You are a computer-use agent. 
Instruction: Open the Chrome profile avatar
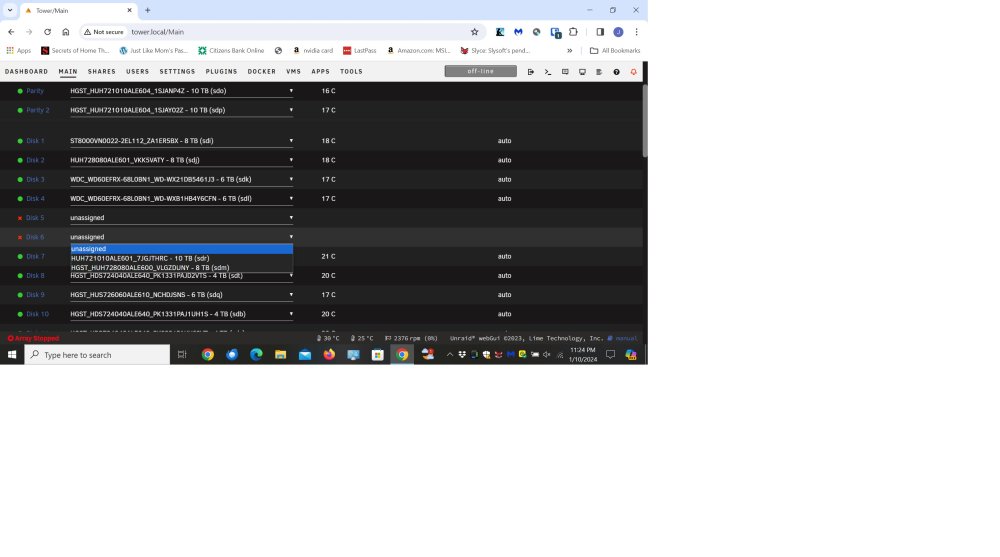(618, 32)
